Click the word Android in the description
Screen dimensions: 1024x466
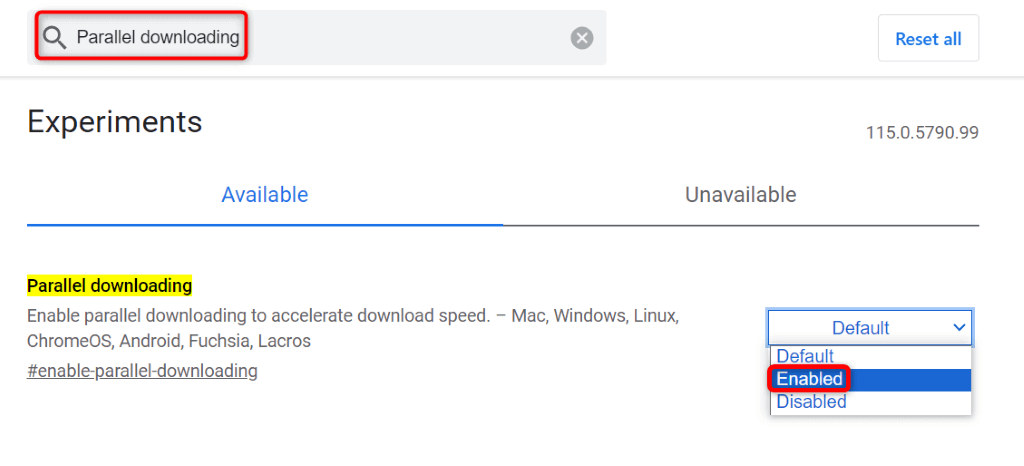click(x=151, y=341)
